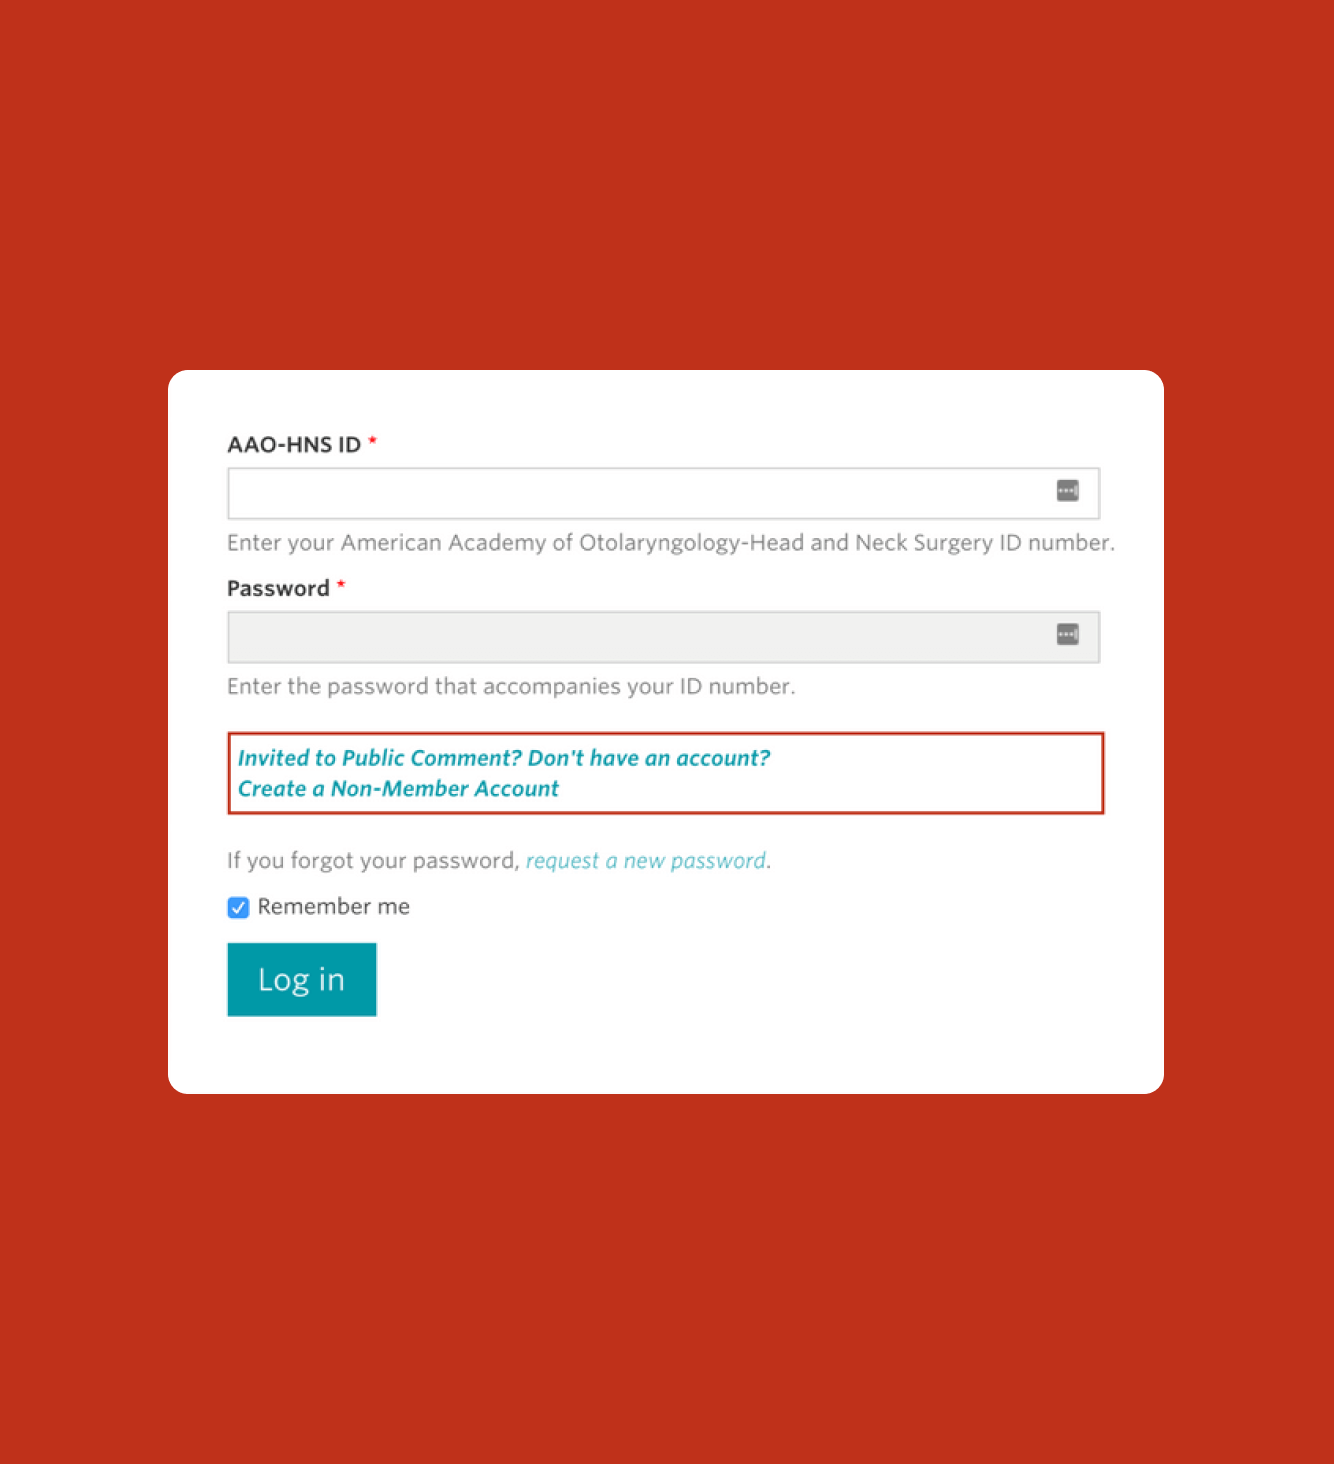Follow the Invited to Public Comment link

click(504, 758)
